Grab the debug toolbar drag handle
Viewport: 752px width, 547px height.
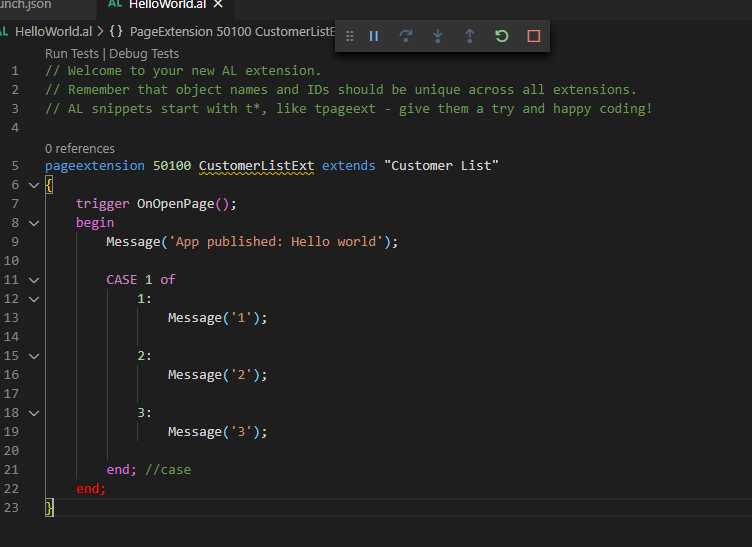350,36
